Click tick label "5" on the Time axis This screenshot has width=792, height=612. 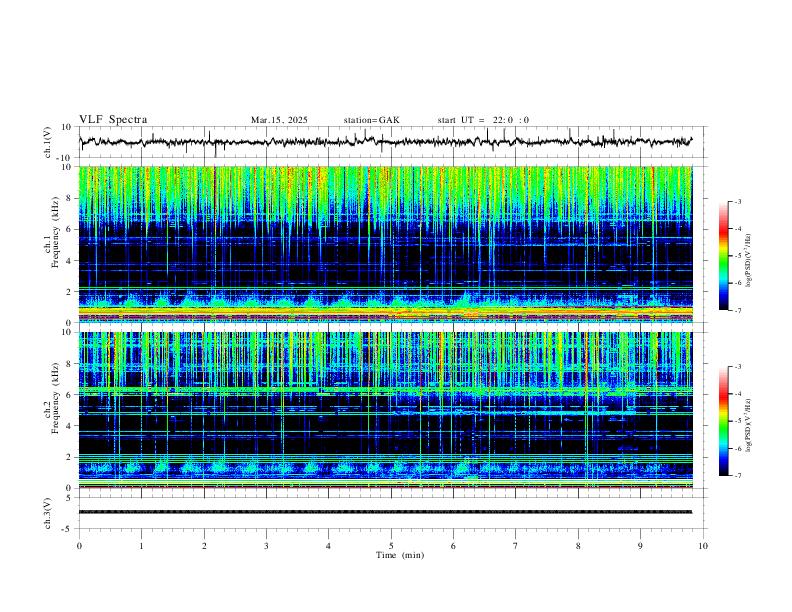[391, 546]
